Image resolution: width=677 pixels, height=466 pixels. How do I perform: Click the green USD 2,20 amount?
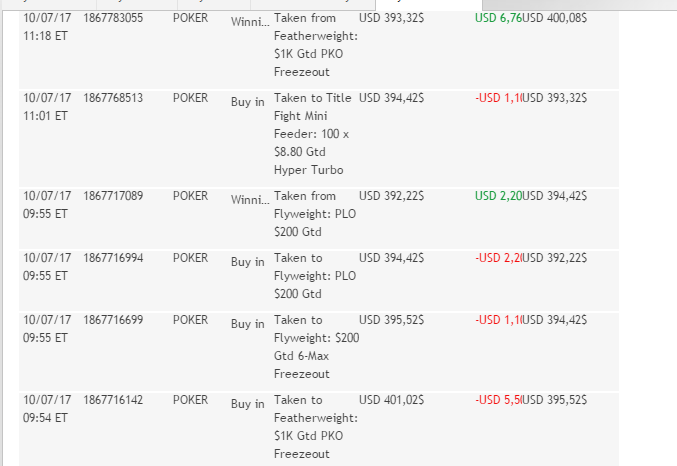pos(498,196)
